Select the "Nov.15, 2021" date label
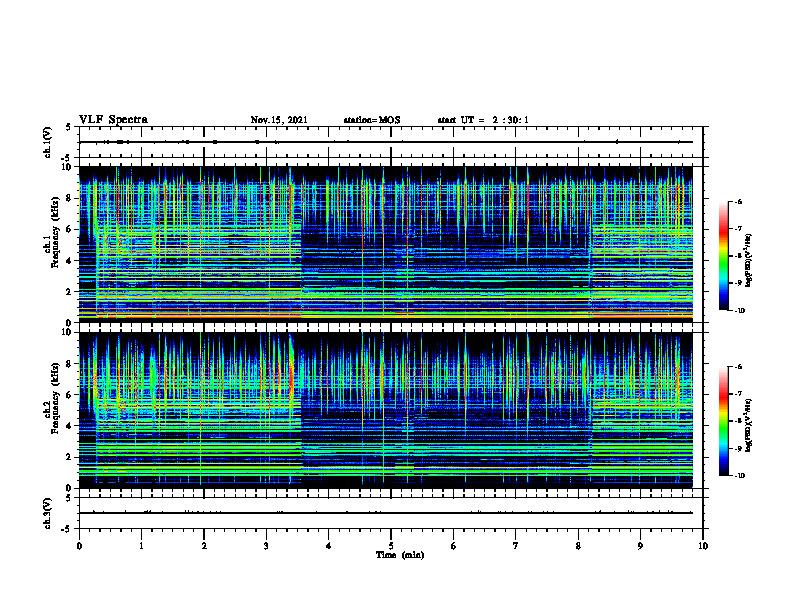Image resolution: width=792 pixels, height=612 pixels. (x=279, y=120)
